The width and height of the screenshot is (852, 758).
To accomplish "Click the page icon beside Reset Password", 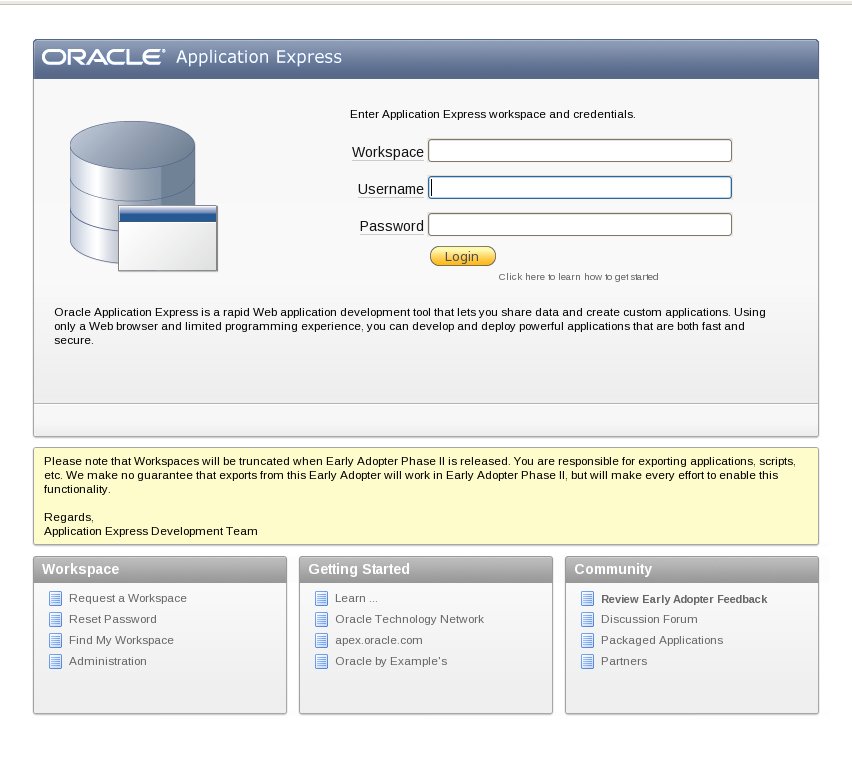I will (55, 619).
